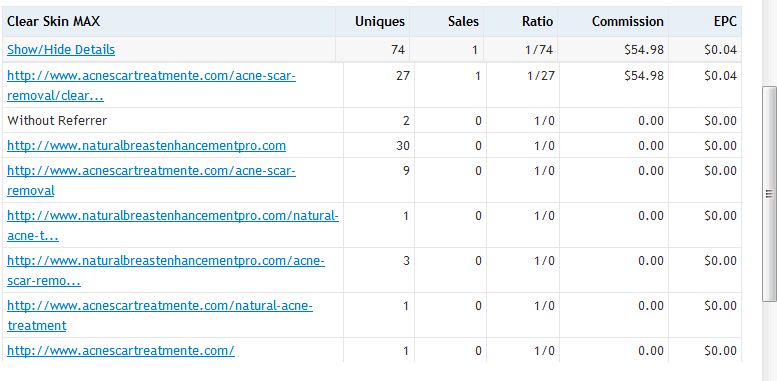This screenshot has width=777, height=381.
Task: Select Uniques value 2 in Without Referrer row
Action: [x=406, y=120]
